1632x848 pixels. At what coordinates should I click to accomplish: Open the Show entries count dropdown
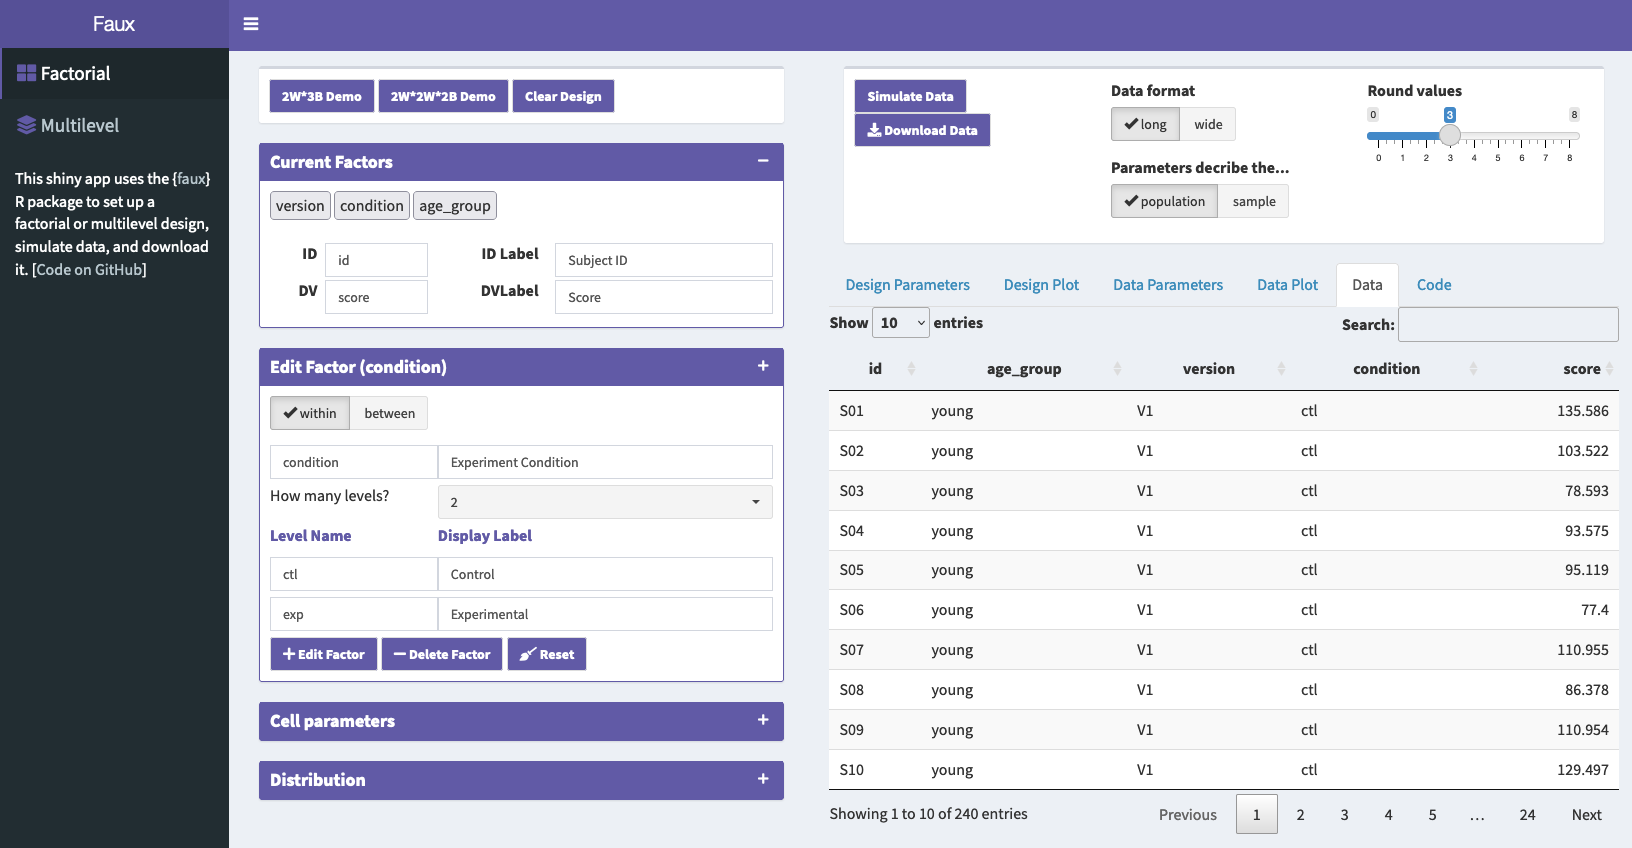coord(901,323)
